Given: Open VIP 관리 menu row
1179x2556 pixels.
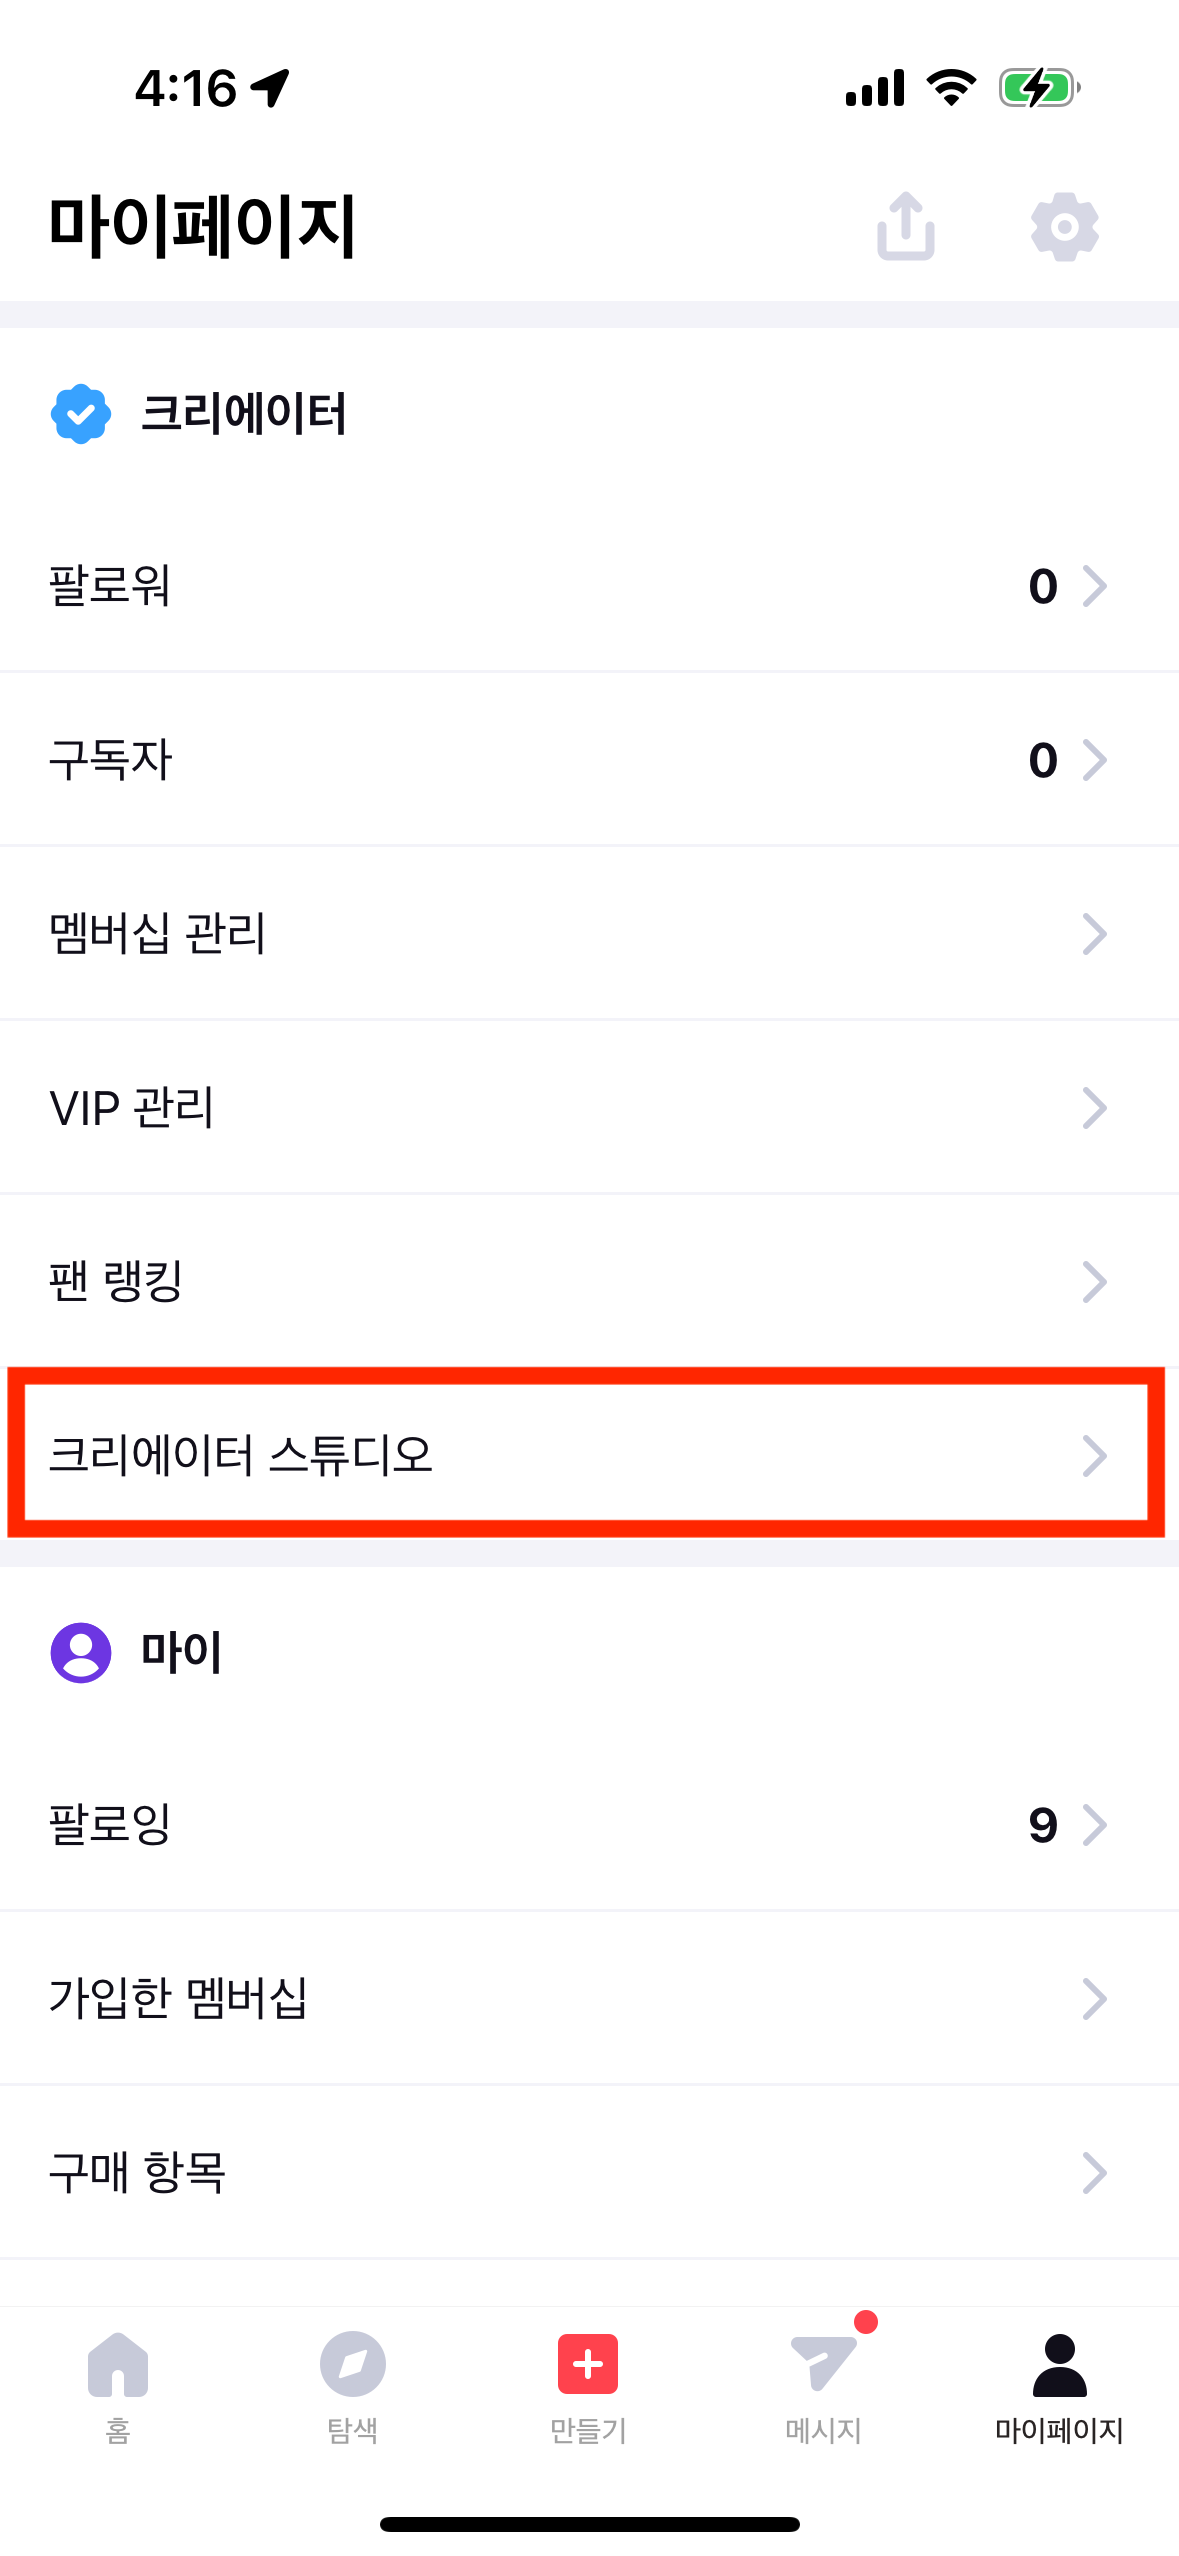Looking at the screenshot, I should [589, 1108].
